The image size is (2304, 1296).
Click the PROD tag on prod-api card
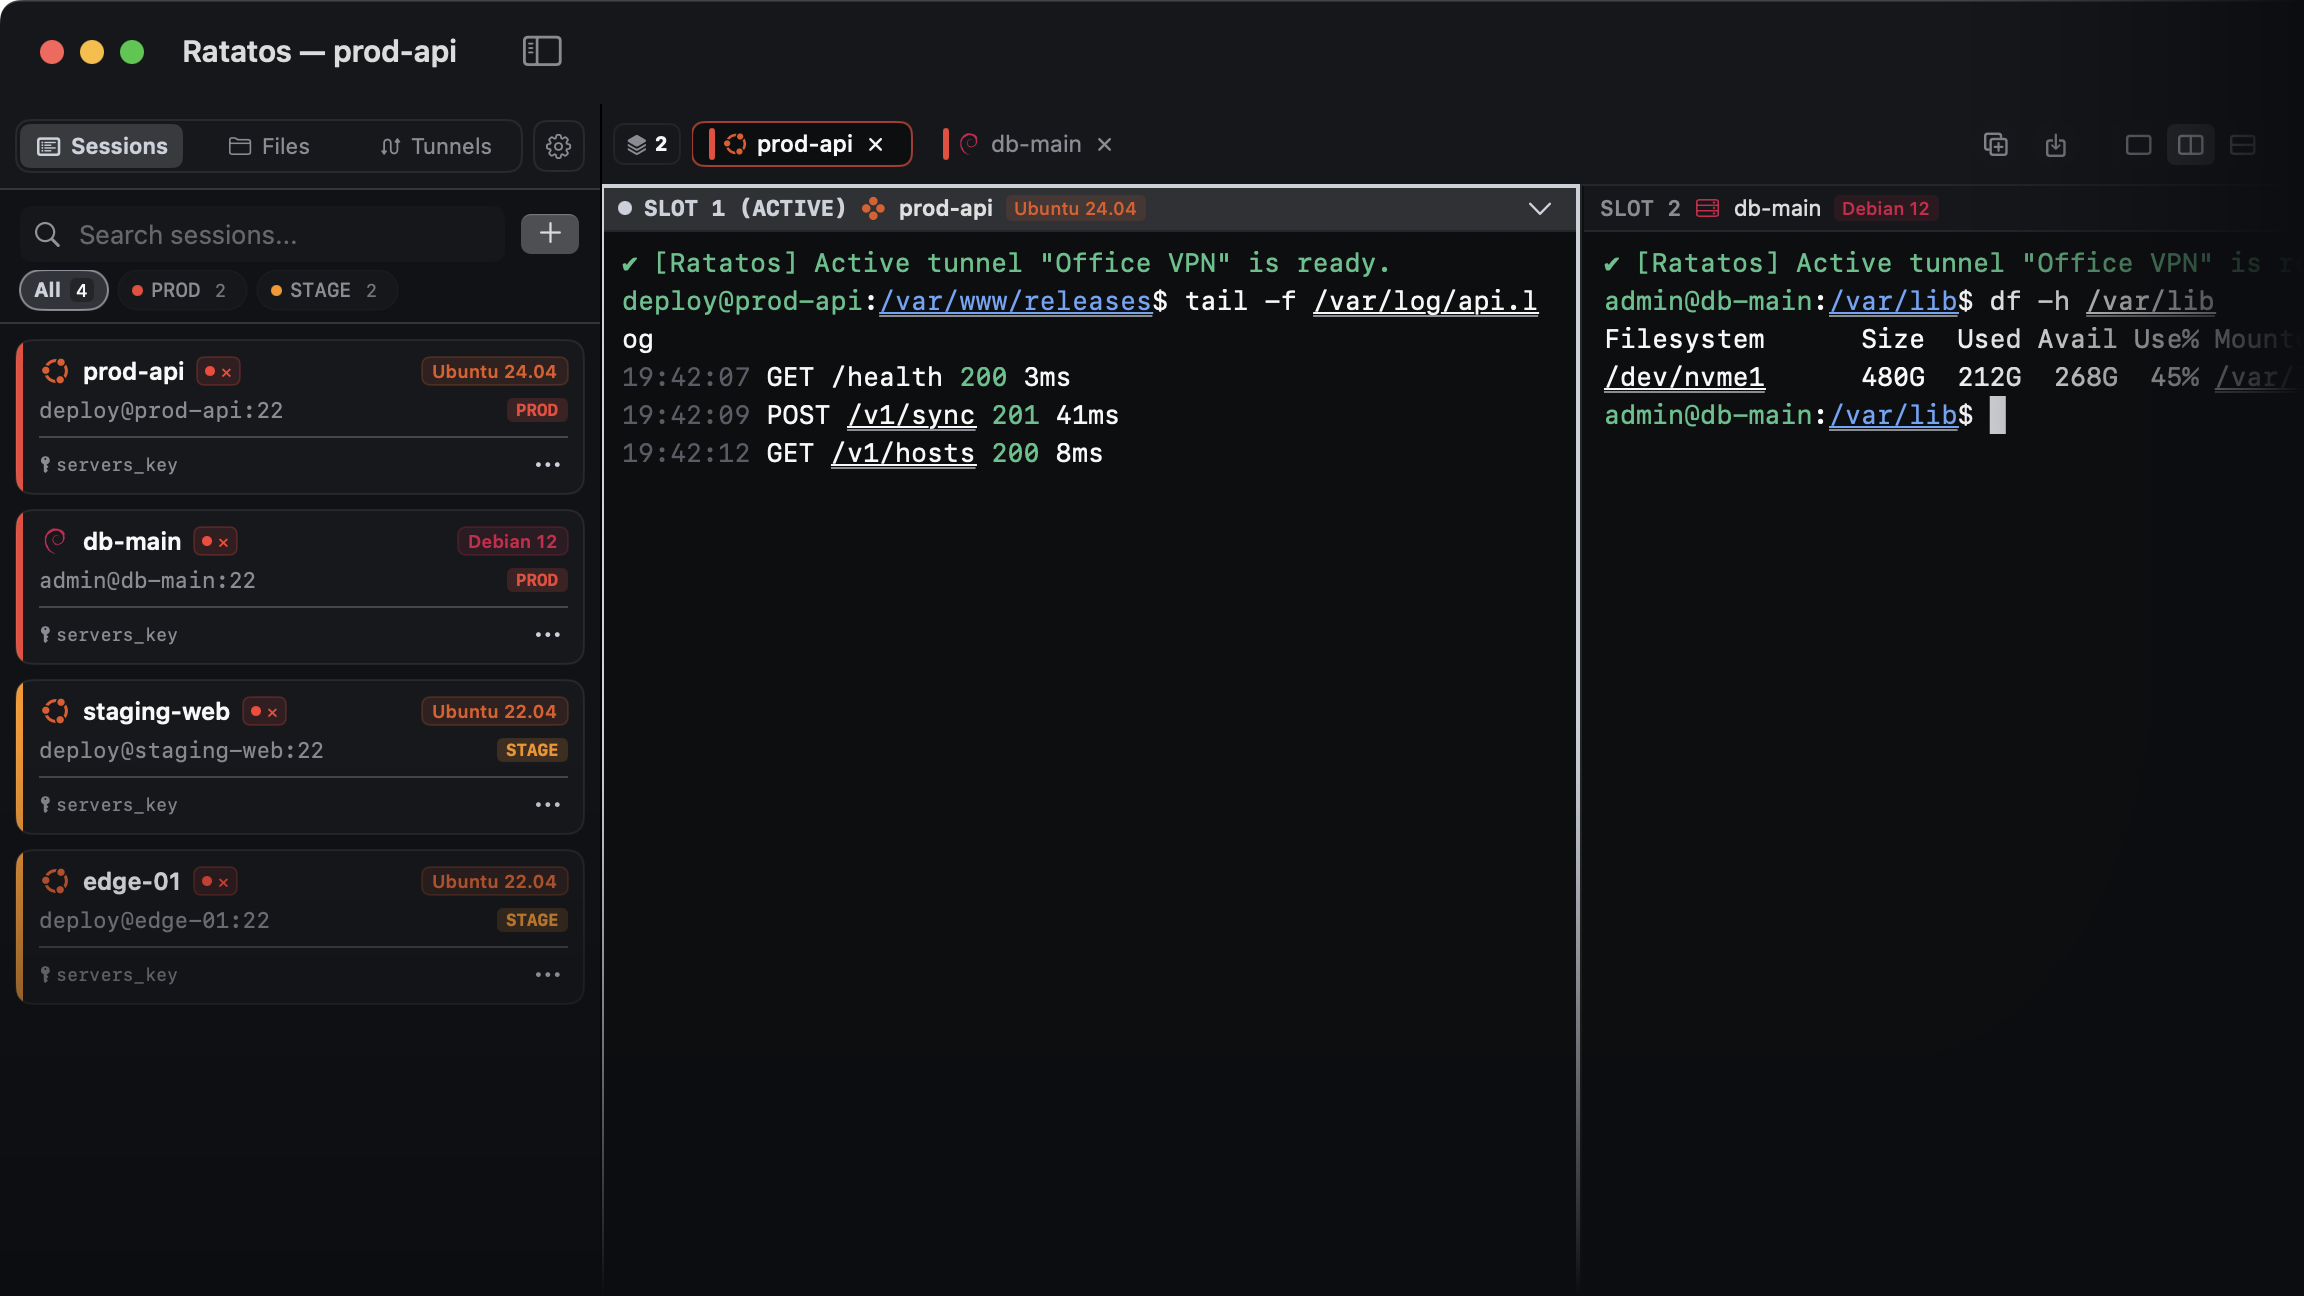(537, 410)
